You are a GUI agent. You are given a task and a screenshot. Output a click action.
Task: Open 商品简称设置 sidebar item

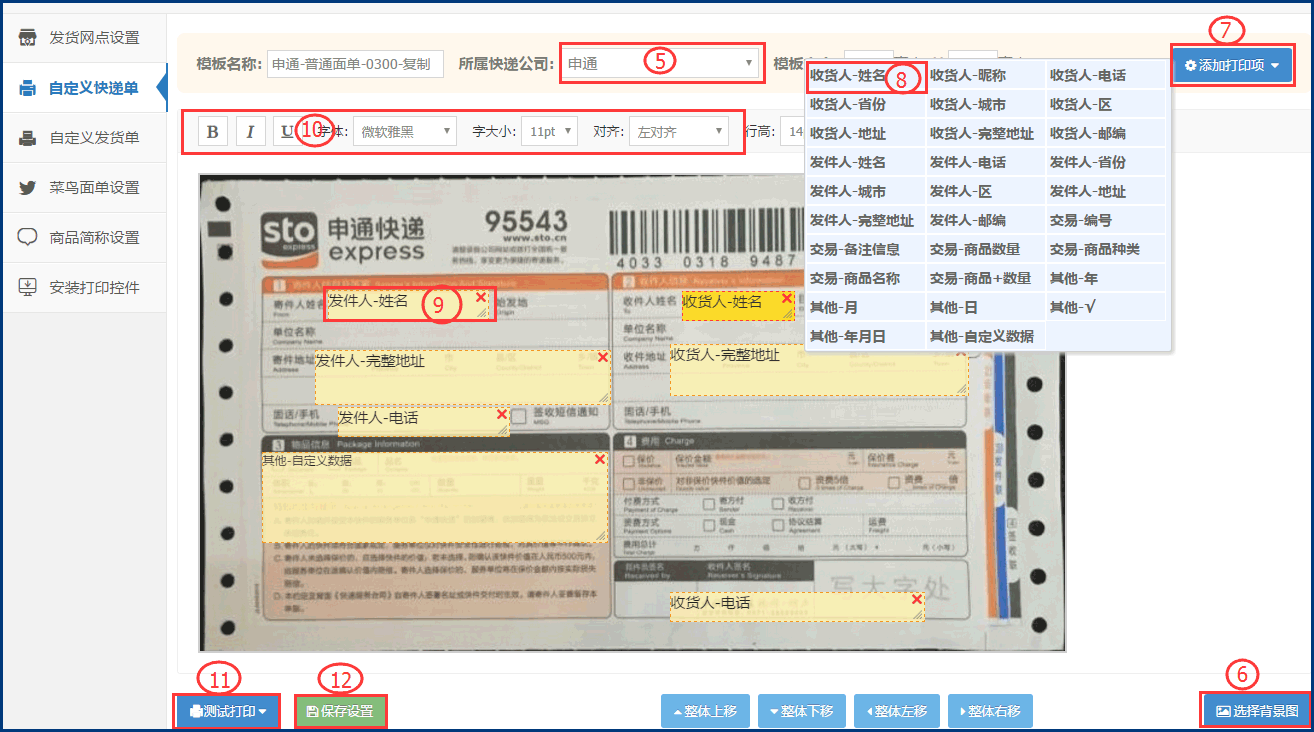click(84, 238)
